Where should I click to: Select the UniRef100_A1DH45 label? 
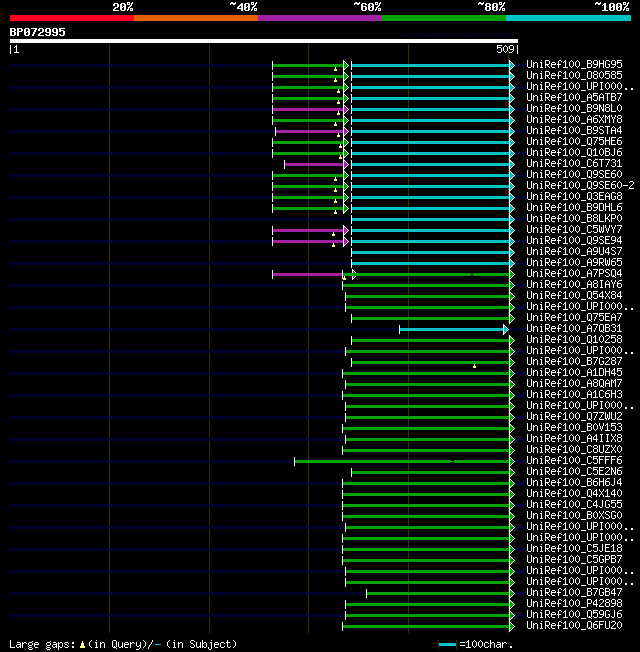[574, 373]
